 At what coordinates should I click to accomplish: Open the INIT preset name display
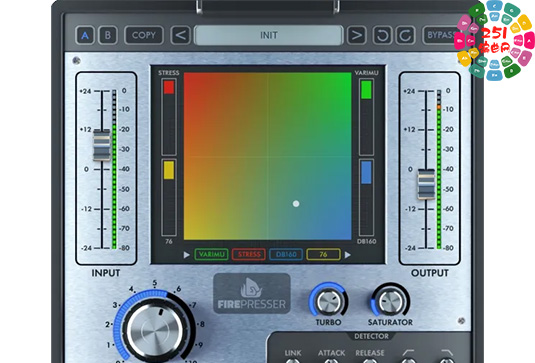click(x=269, y=35)
